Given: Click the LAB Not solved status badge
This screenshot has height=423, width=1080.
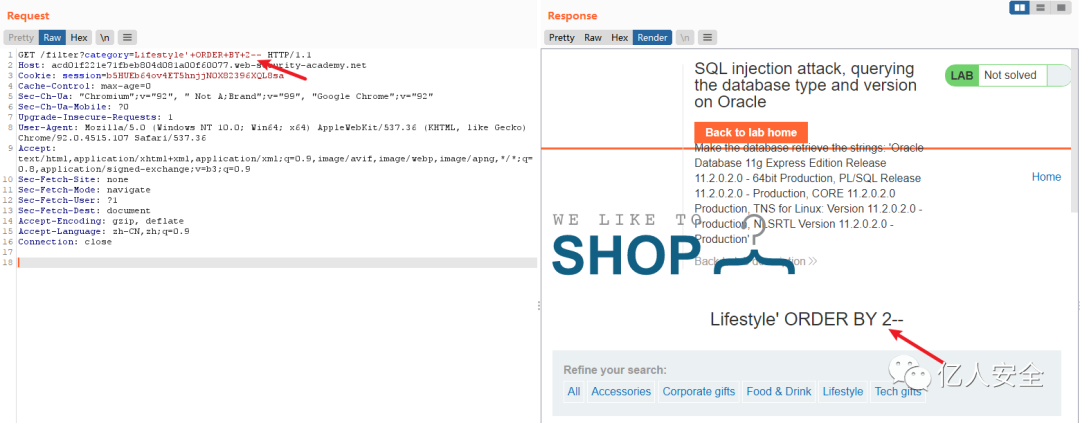Looking at the screenshot, I should 1008,75.
